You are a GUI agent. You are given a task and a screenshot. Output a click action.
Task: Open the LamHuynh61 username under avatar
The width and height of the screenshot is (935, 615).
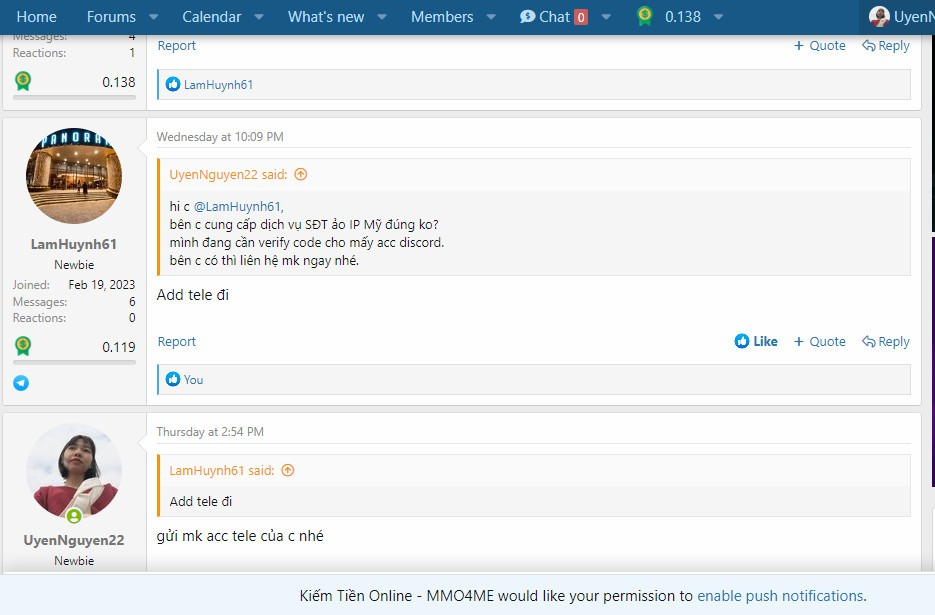pos(74,244)
